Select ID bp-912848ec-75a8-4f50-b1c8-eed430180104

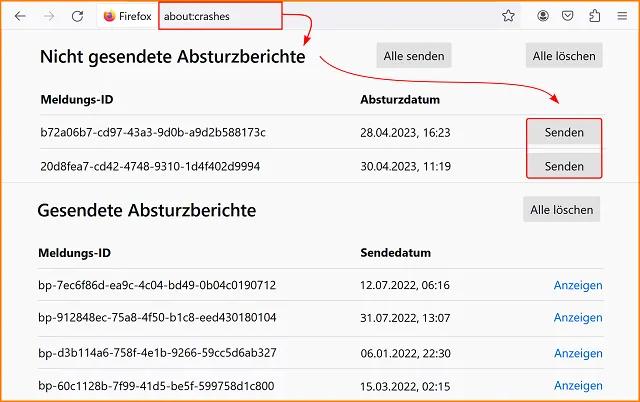click(x=157, y=318)
